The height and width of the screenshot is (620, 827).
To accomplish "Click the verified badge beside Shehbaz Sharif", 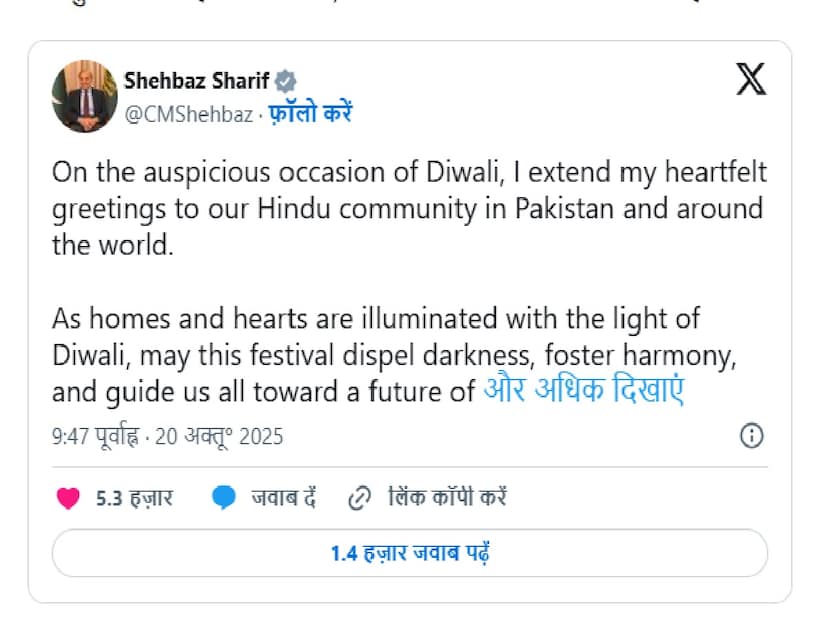I will pos(285,81).
